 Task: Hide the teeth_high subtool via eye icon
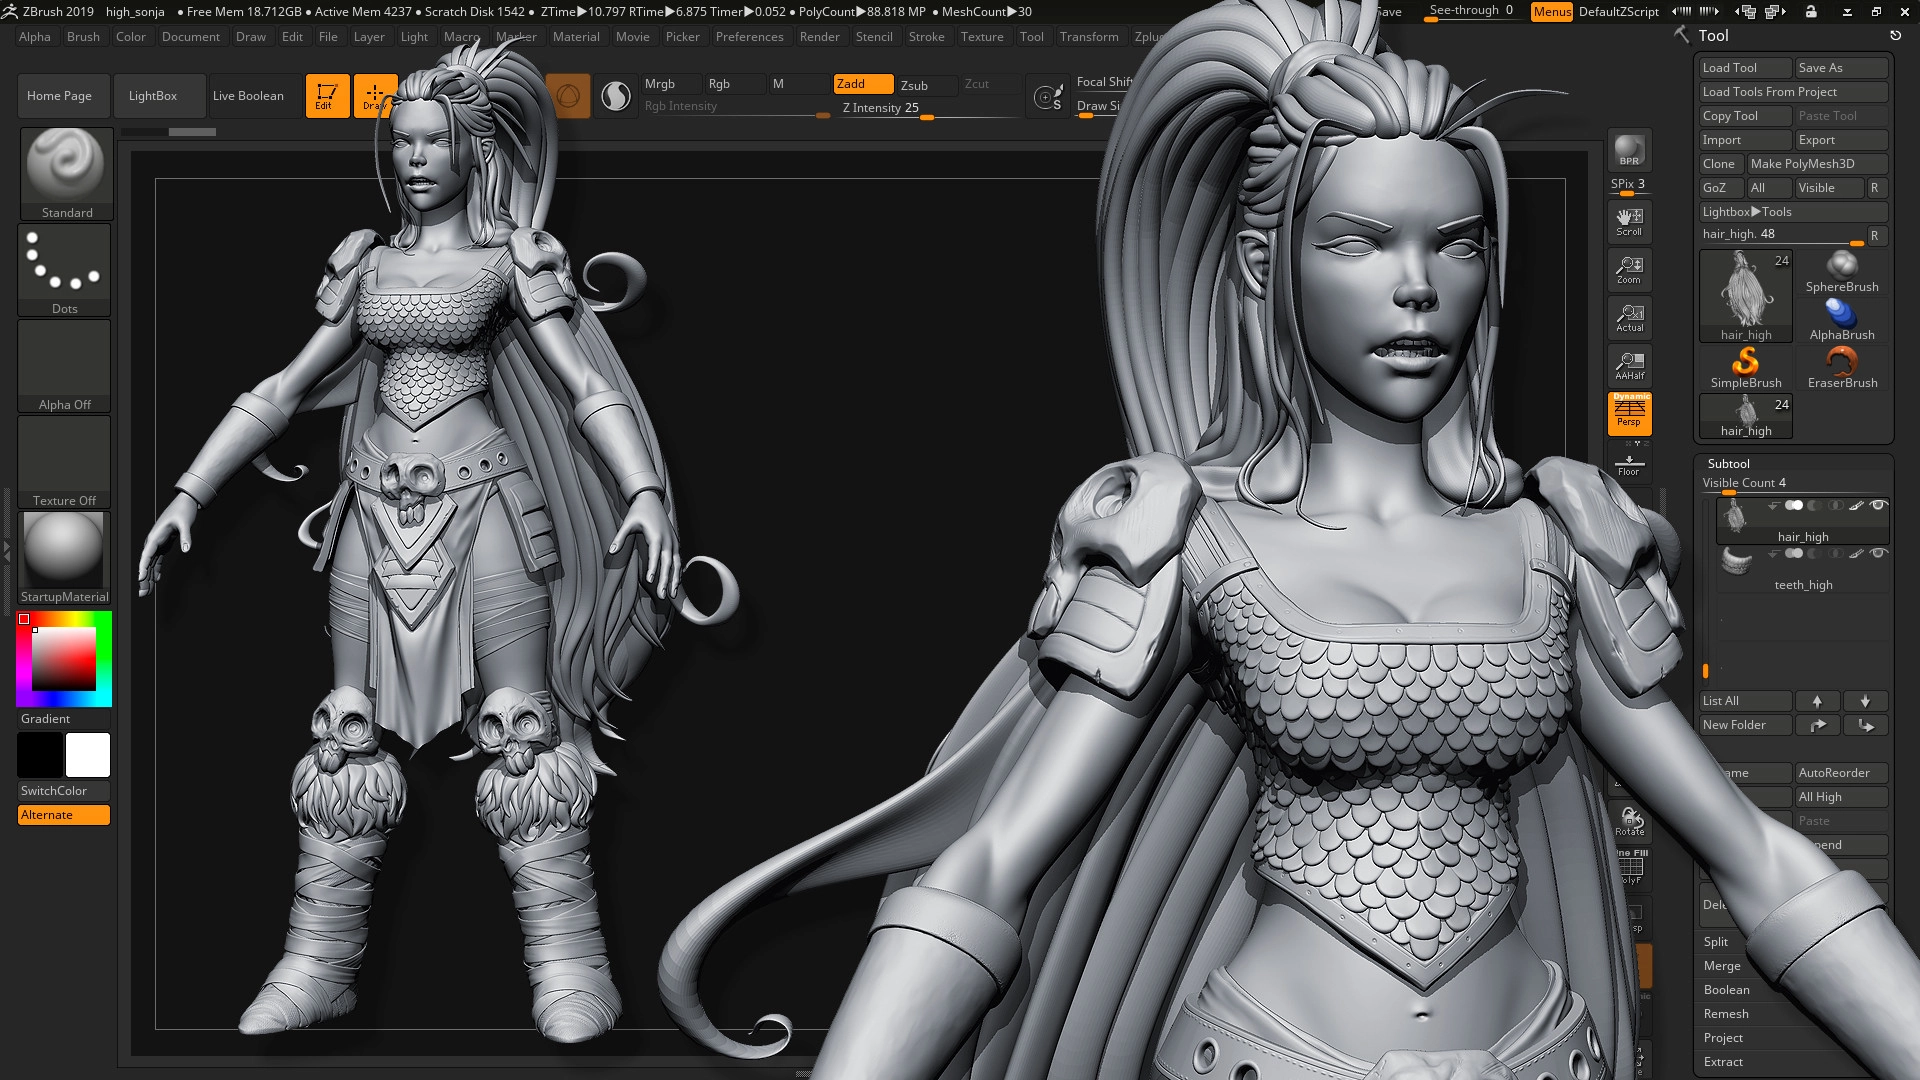click(x=1878, y=553)
